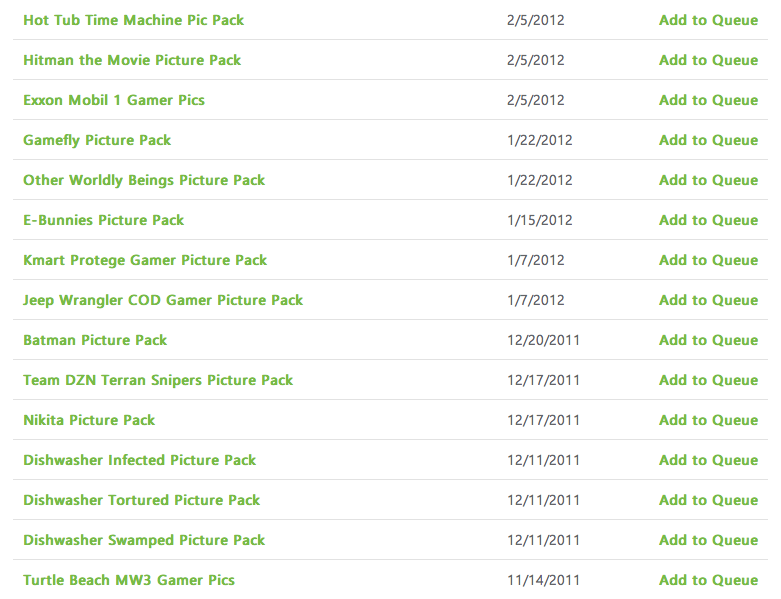The height and width of the screenshot is (599, 781).
Task: Open Kmart Protege Gamer Picture Pack
Action: click(145, 260)
